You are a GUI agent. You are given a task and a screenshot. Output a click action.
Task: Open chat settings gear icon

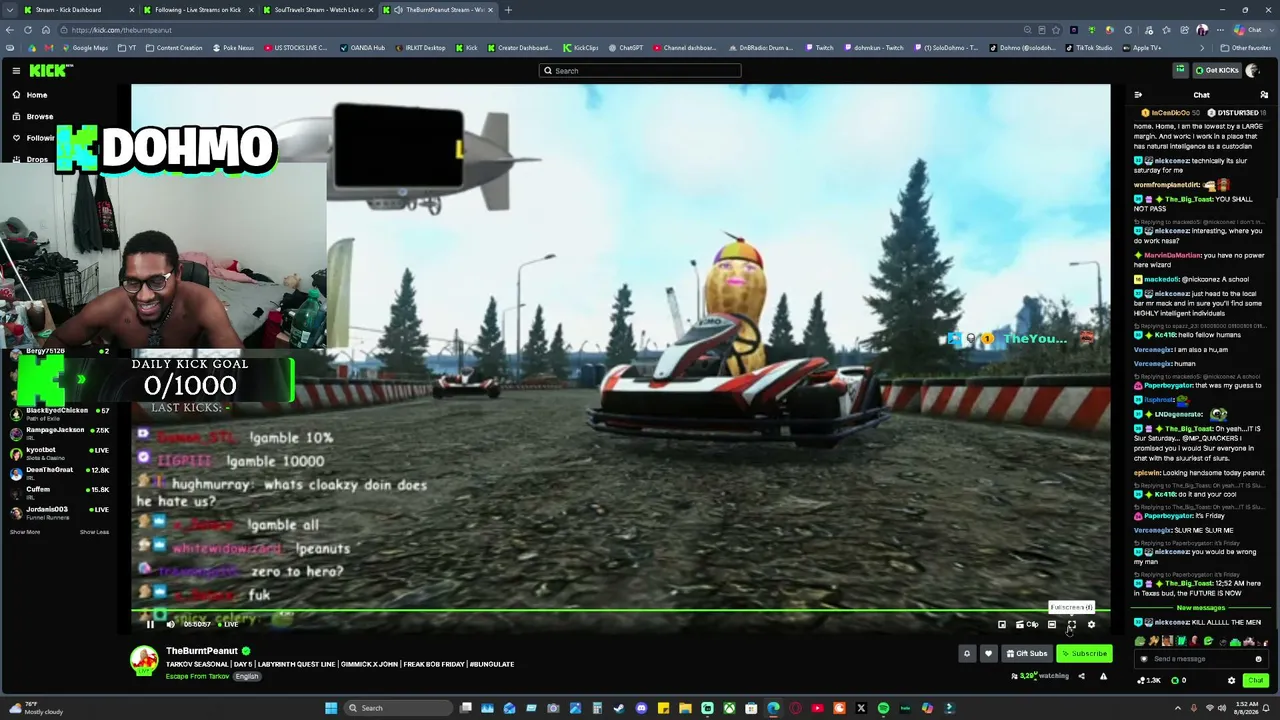coord(1231,680)
